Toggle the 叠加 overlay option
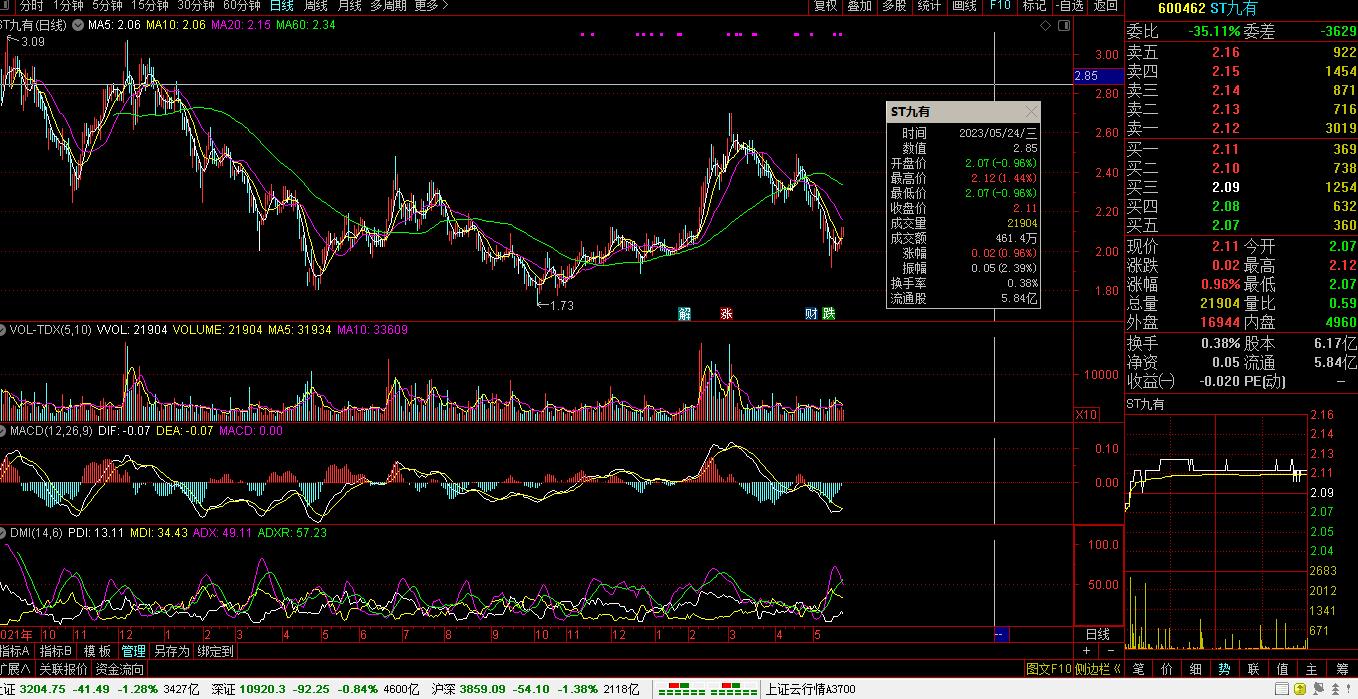 click(x=859, y=6)
